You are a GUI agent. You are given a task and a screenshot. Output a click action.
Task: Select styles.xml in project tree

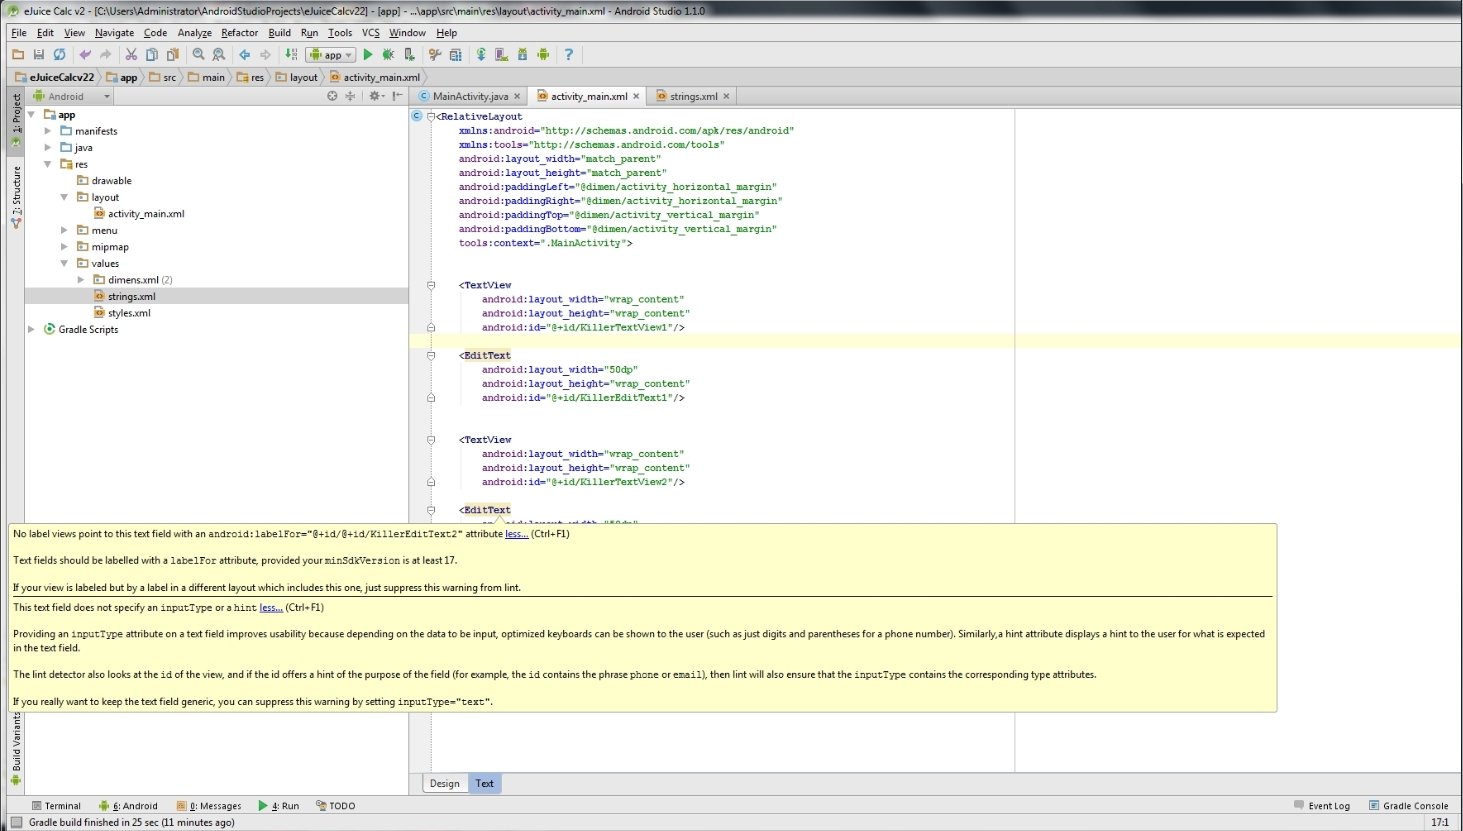(129, 313)
